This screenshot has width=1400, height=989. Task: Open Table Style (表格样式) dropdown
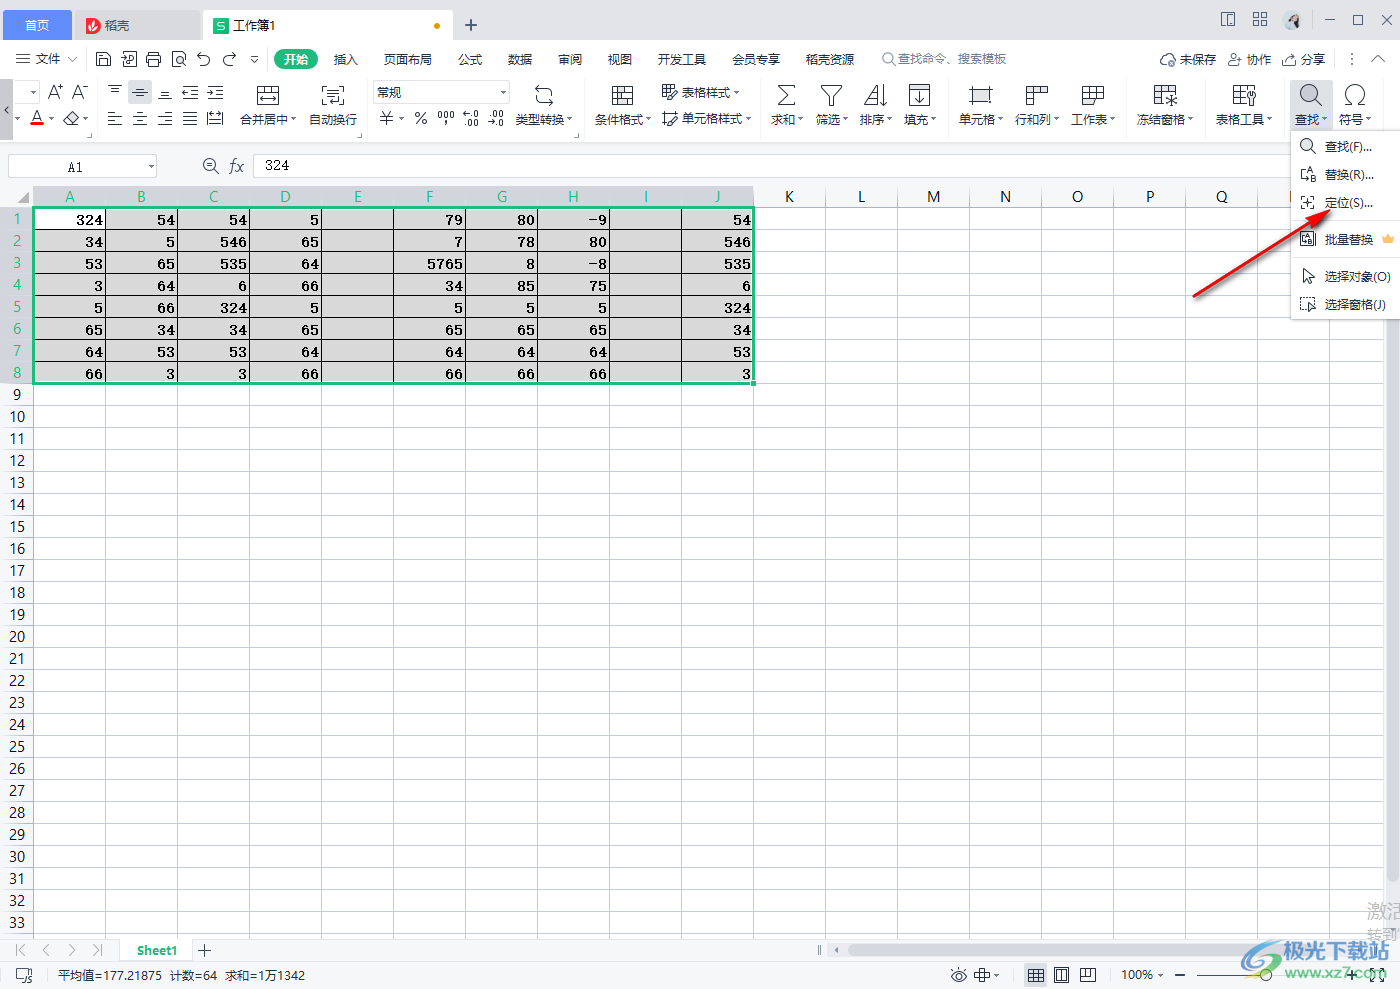(x=701, y=92)
